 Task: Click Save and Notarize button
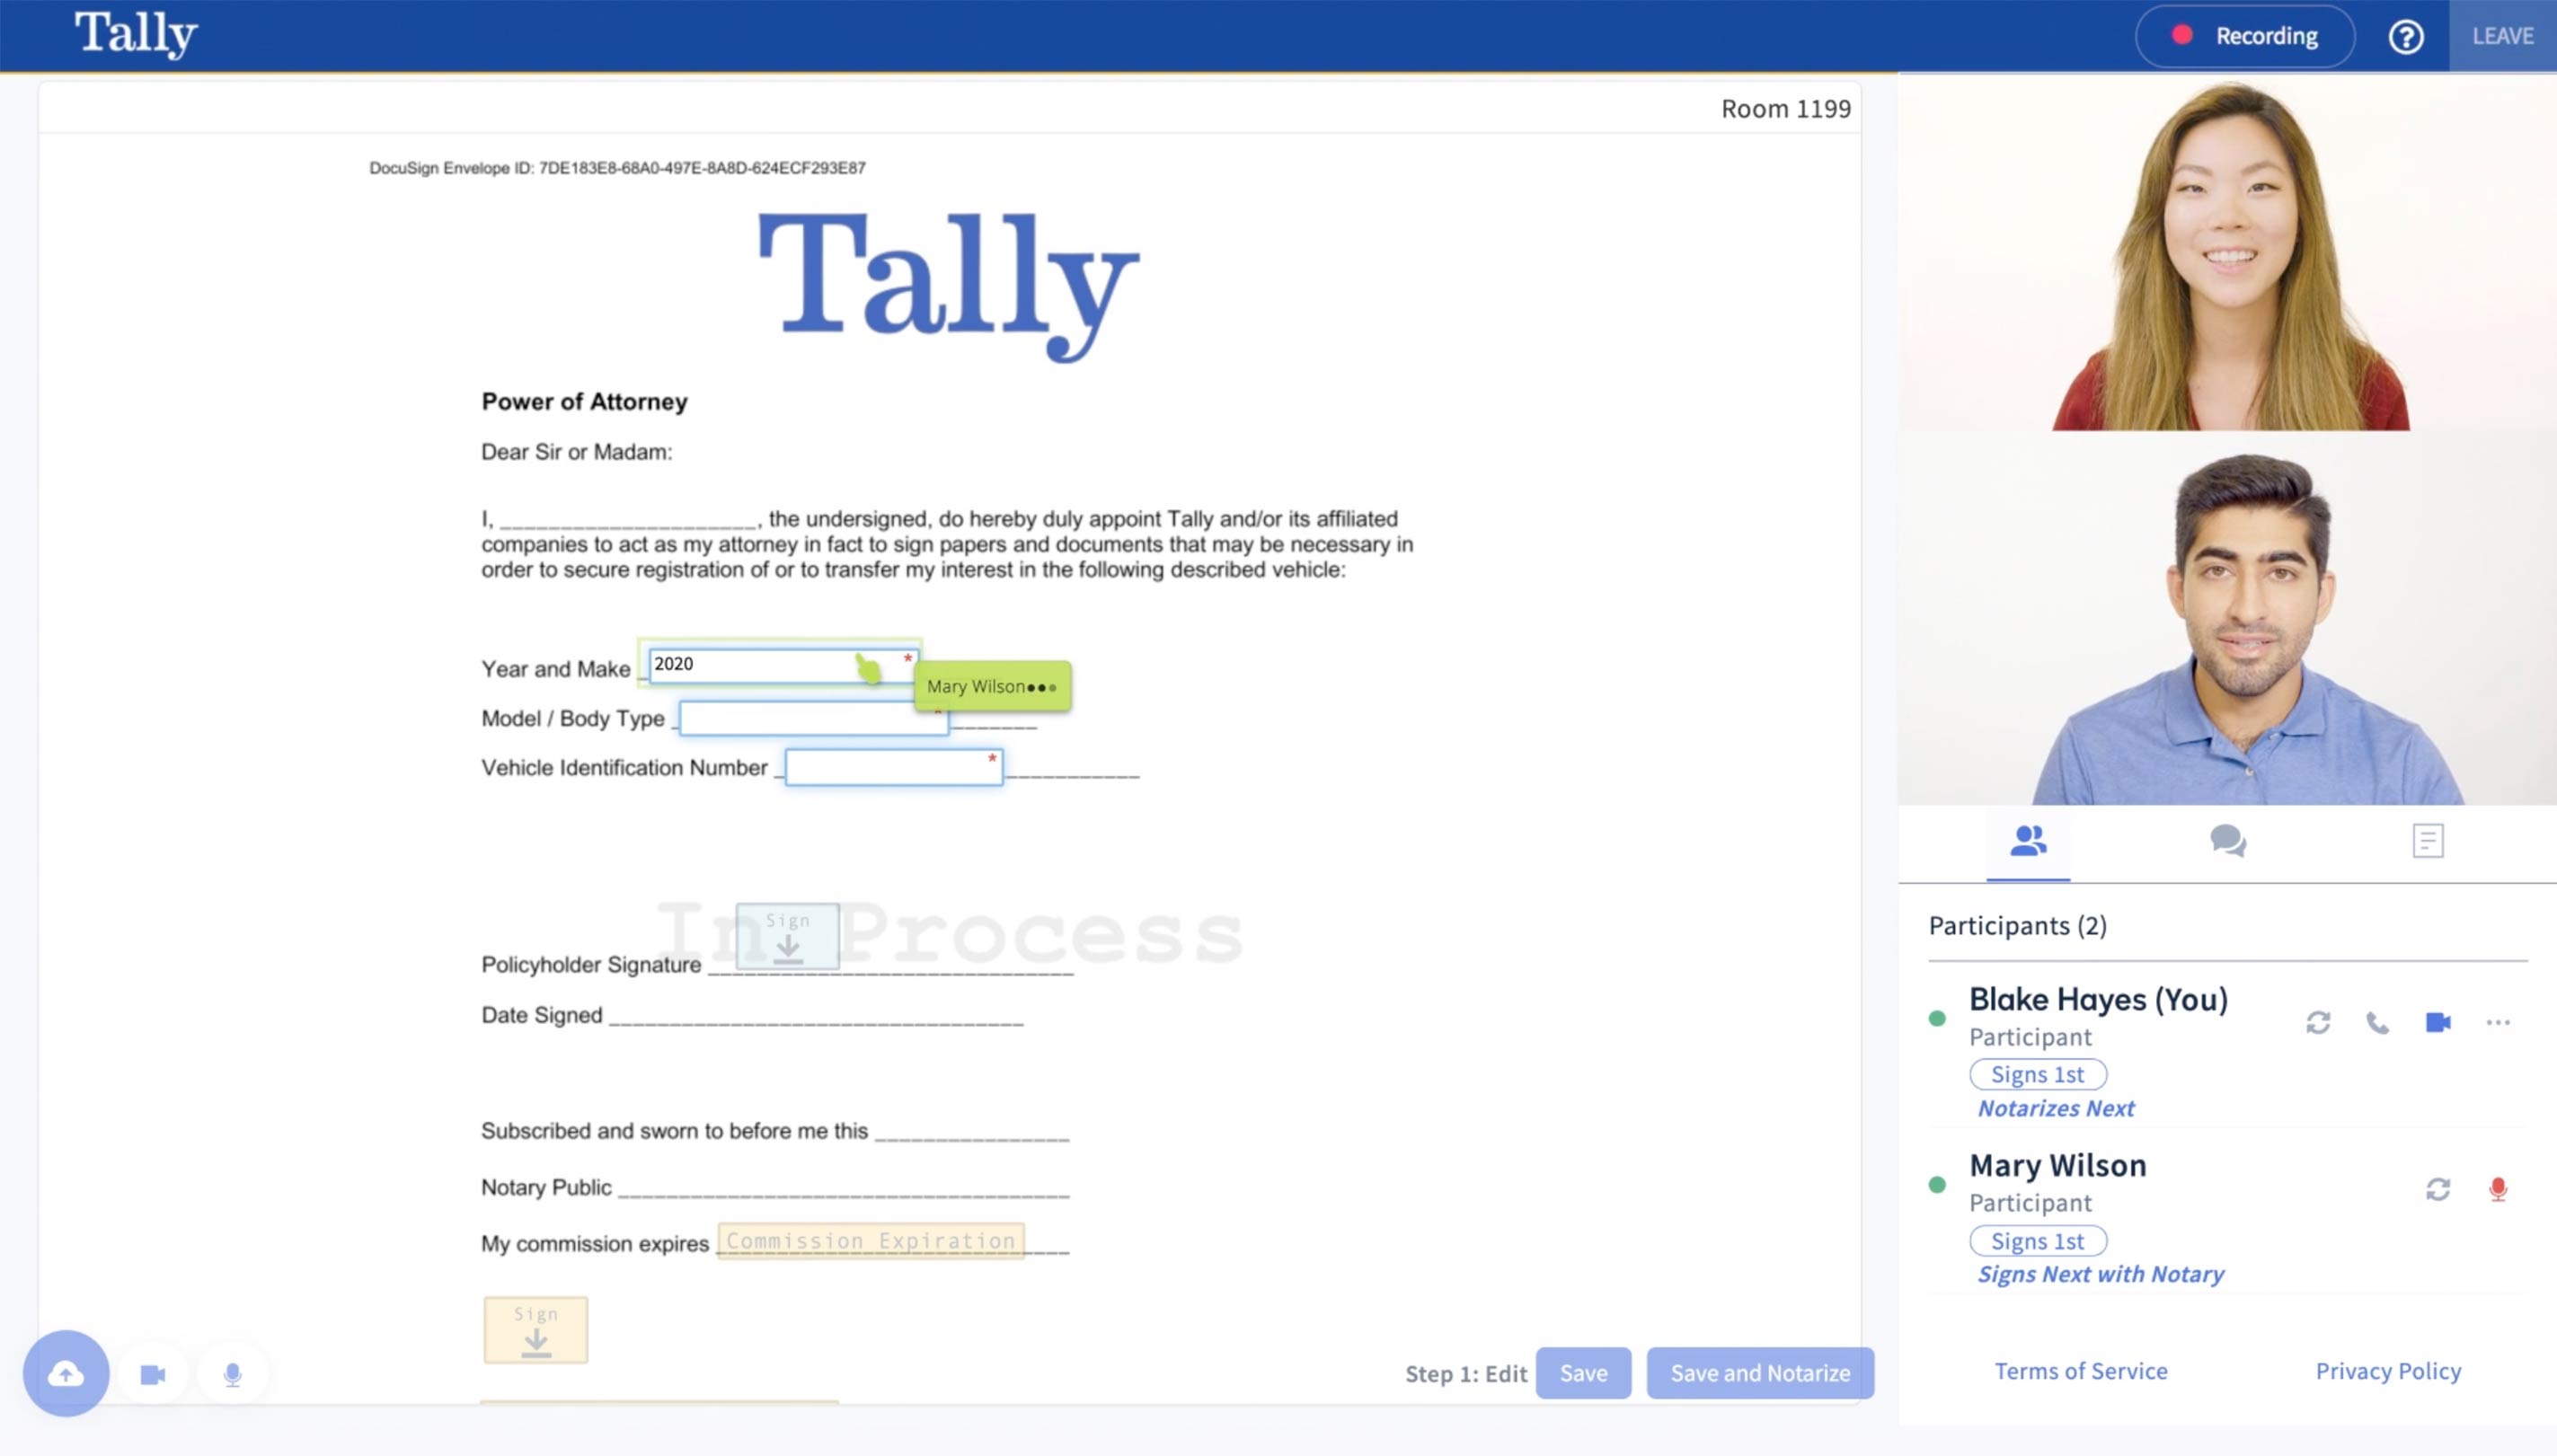(1760, 1372)
